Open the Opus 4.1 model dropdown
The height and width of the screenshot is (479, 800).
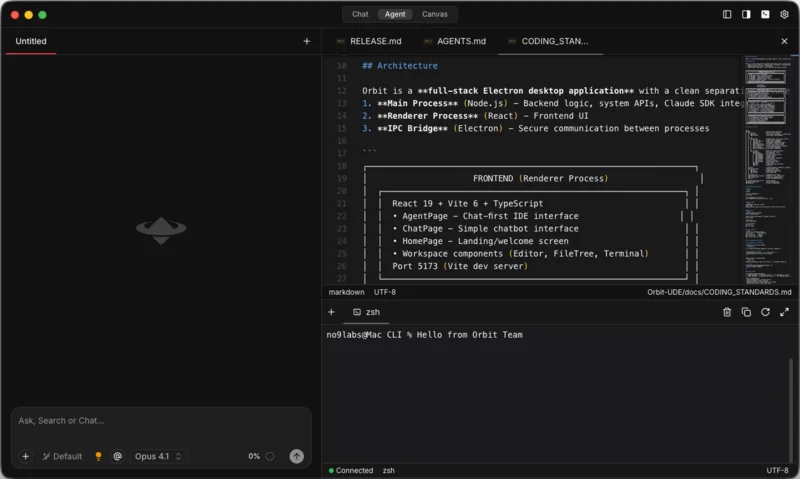pyautogui.click(x=158, y=456)
